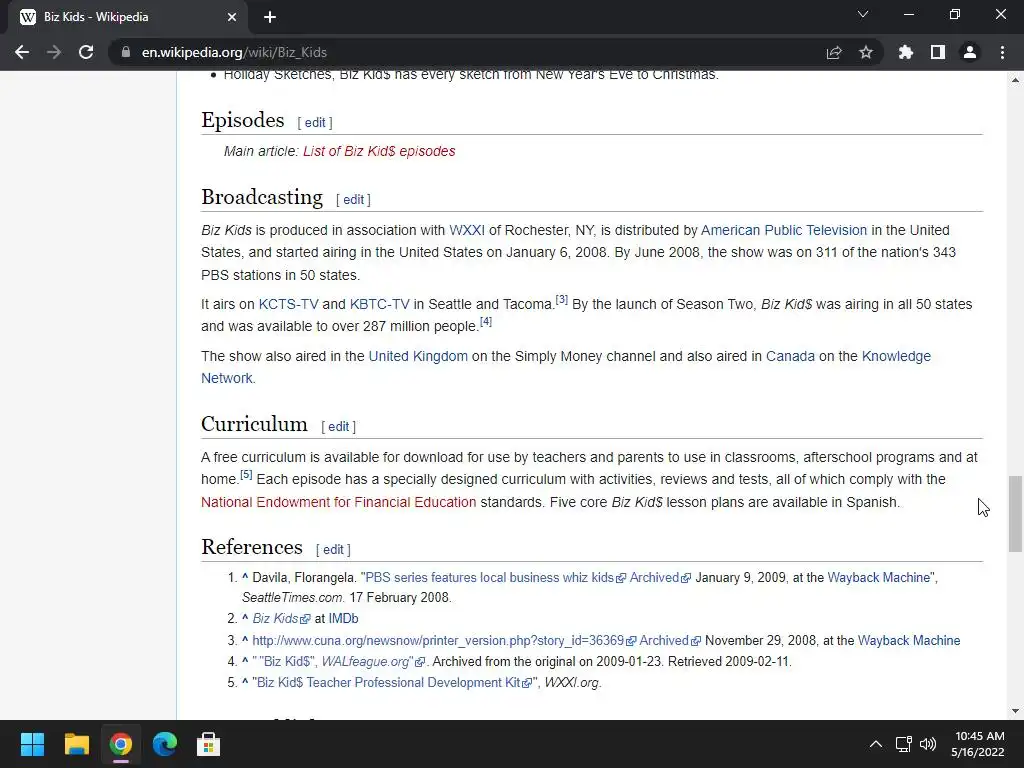The width and height of the screenshot is (1024, 768).
Task: Open the Windows Start menu
Action: point(32,744)
